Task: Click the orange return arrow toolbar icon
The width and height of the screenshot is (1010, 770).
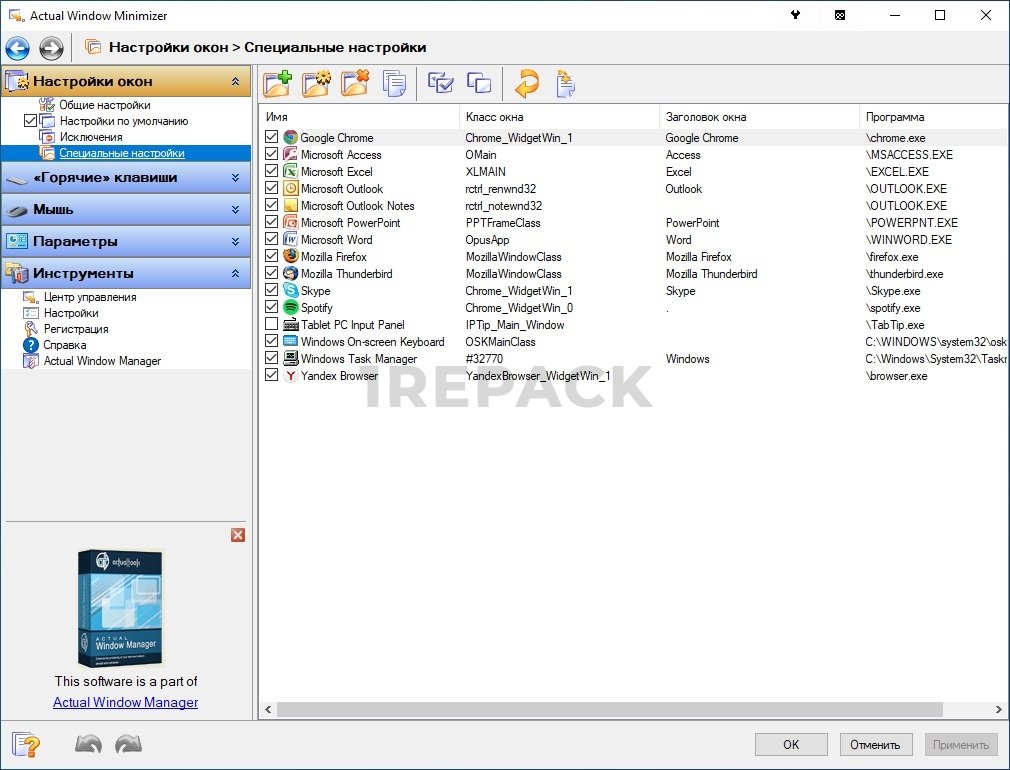Action: click(527, 83)
